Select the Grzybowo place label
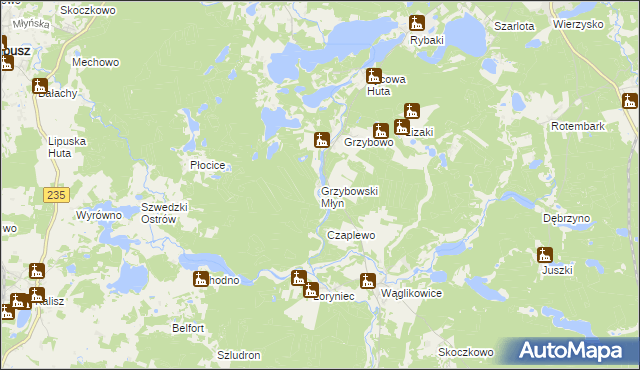The height and width of the screenshot is (370, 640). point(369,142)
